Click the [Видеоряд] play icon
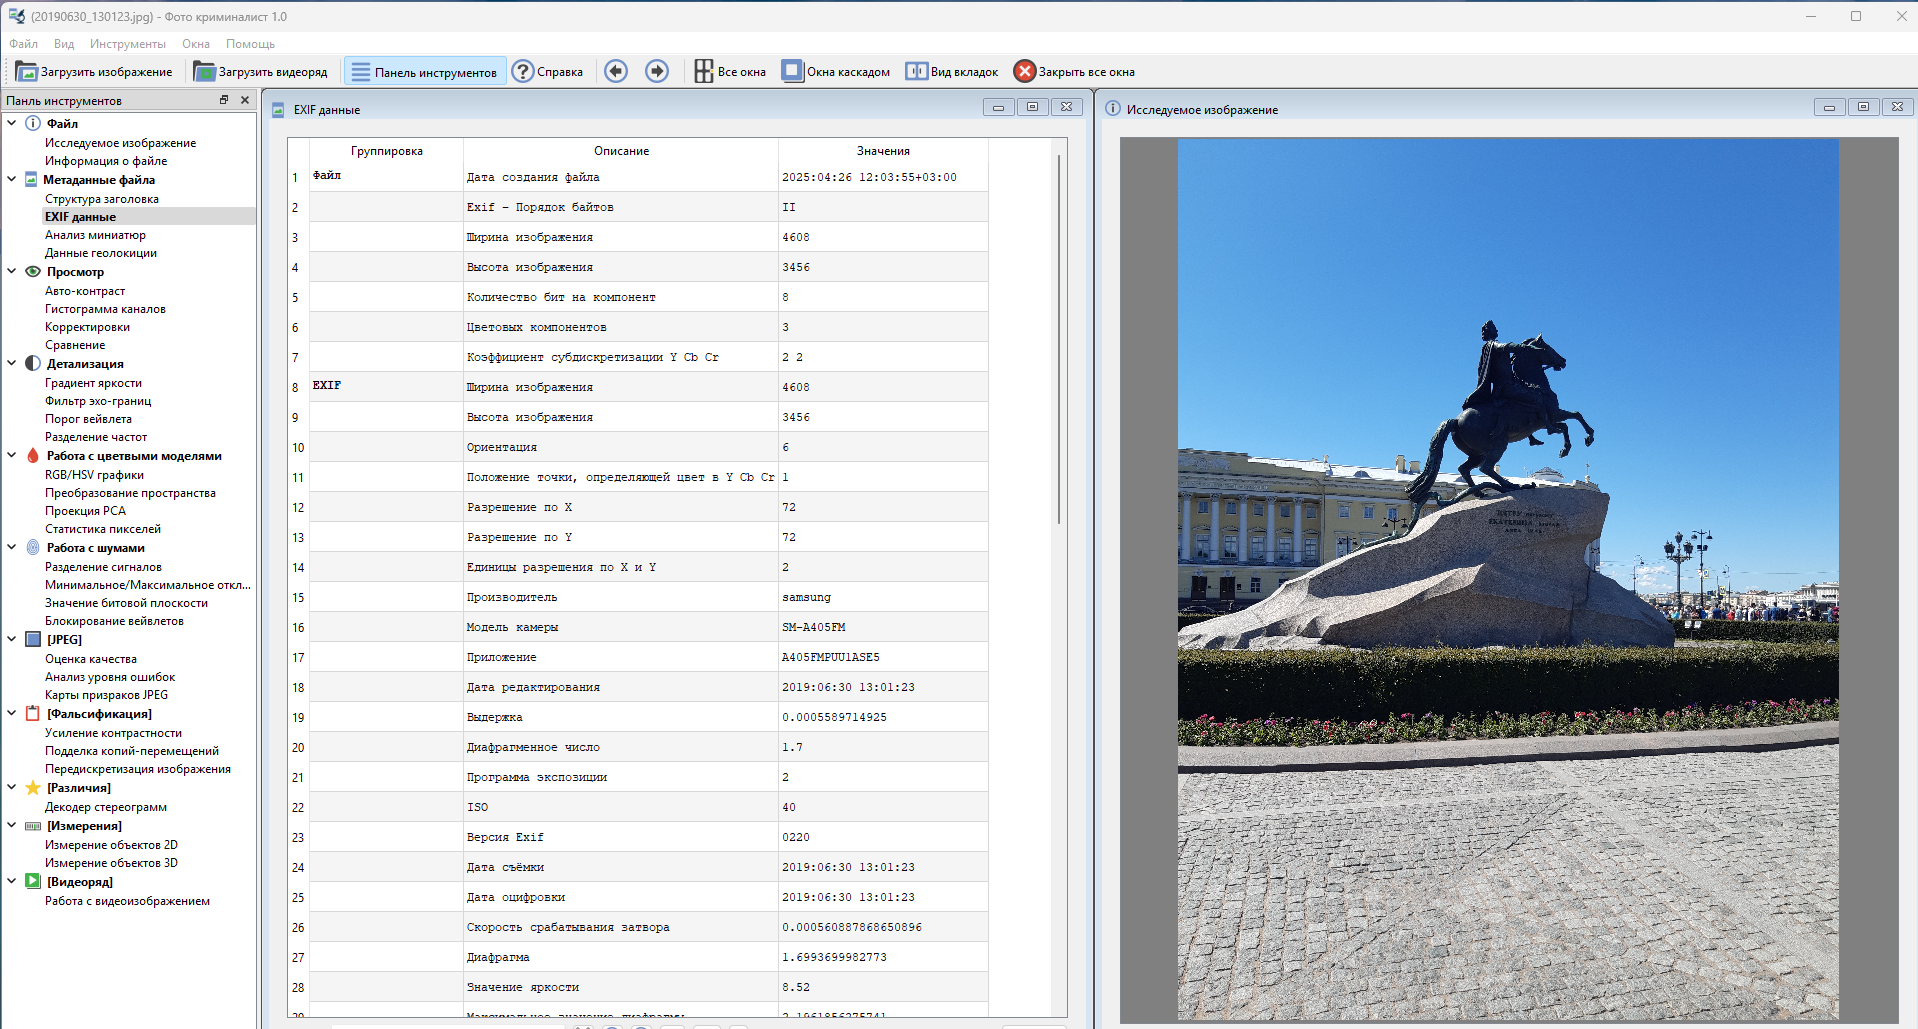This screenshot has height=1029, width=1918. (x=33, y=881)
